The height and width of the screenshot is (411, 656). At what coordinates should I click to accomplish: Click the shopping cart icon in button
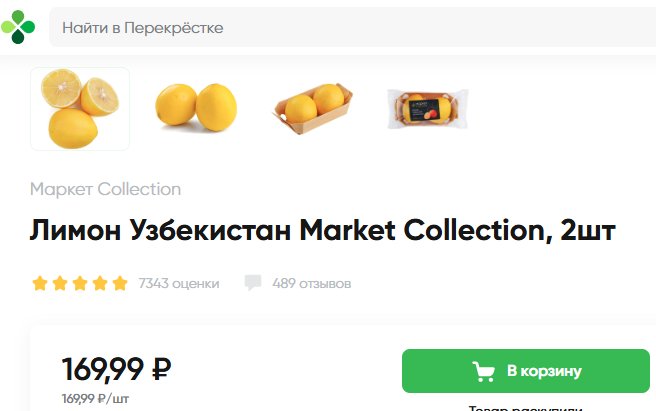click(x=484, y=371)
